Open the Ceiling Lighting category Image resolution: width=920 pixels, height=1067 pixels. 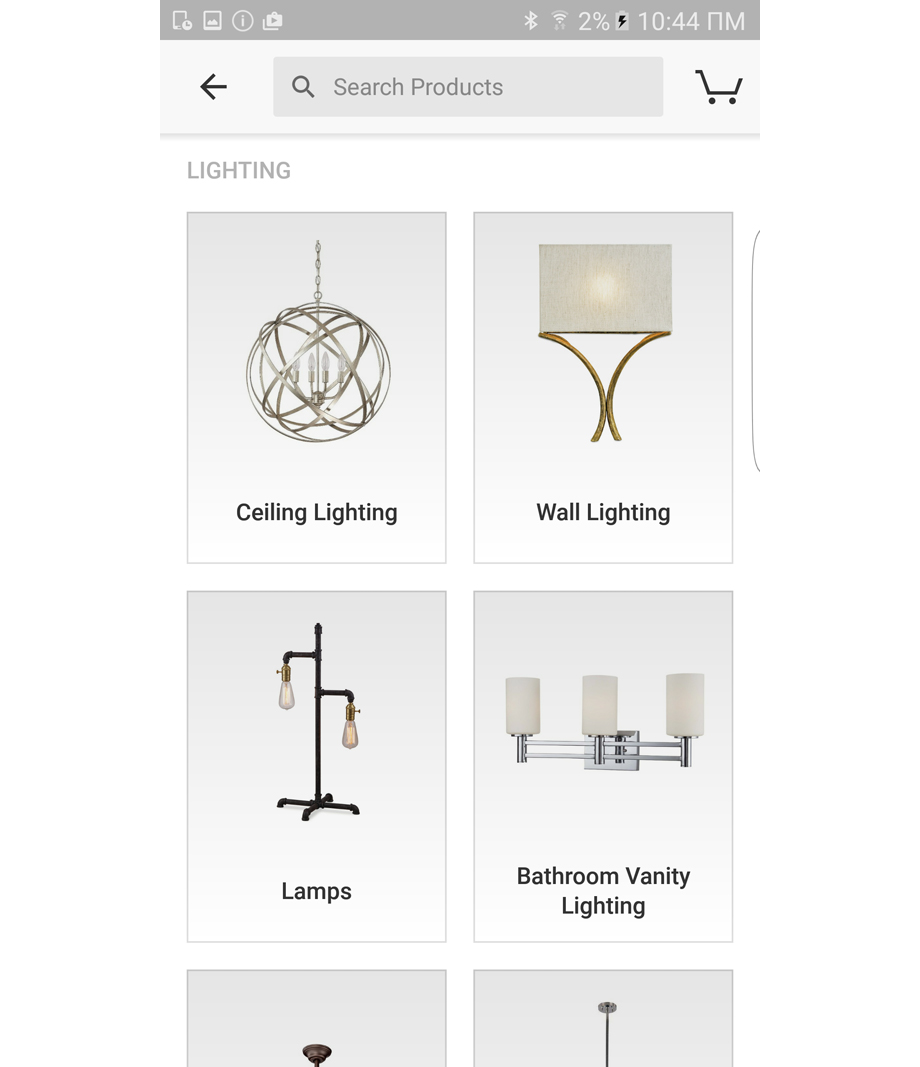(316, 388)
